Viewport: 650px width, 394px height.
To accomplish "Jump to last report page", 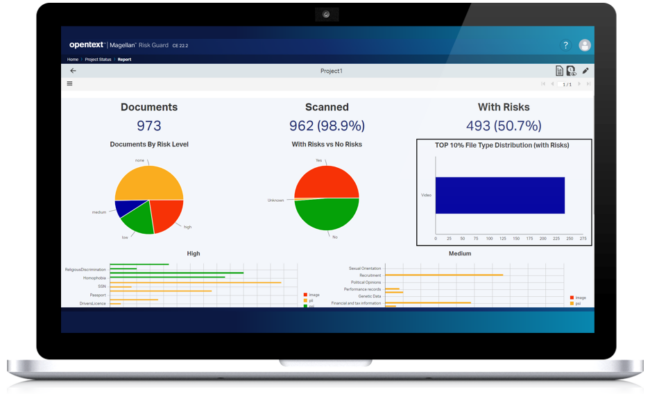I will [588, 84].
